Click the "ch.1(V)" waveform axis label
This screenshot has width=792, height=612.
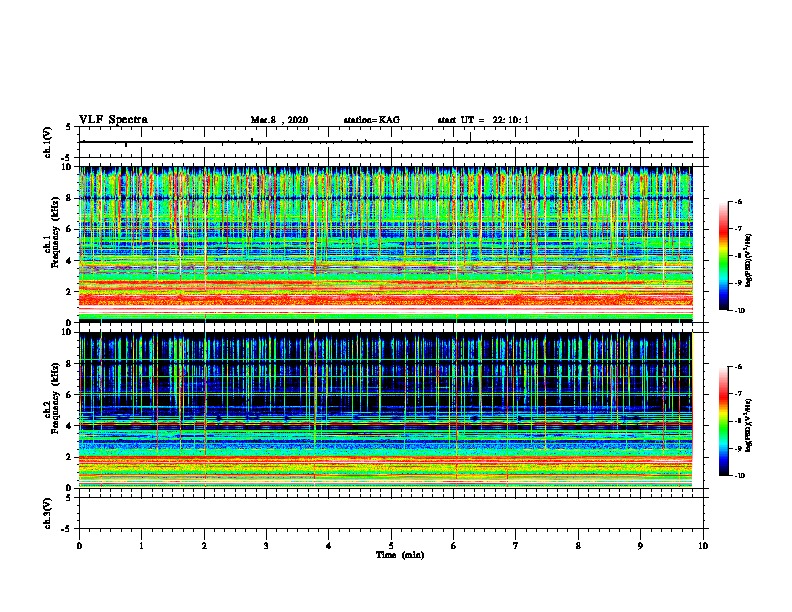coord(47,142)
